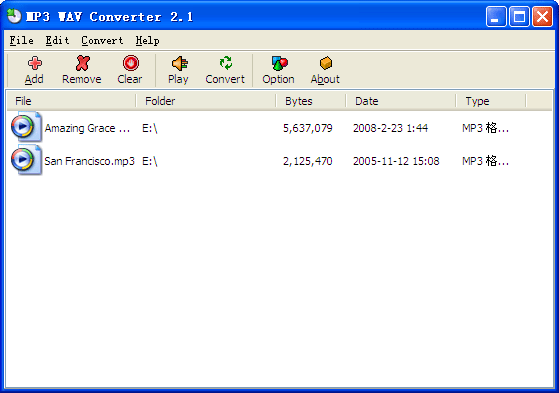Select the San Francisco.mp3 file icon

click(26, 160)
